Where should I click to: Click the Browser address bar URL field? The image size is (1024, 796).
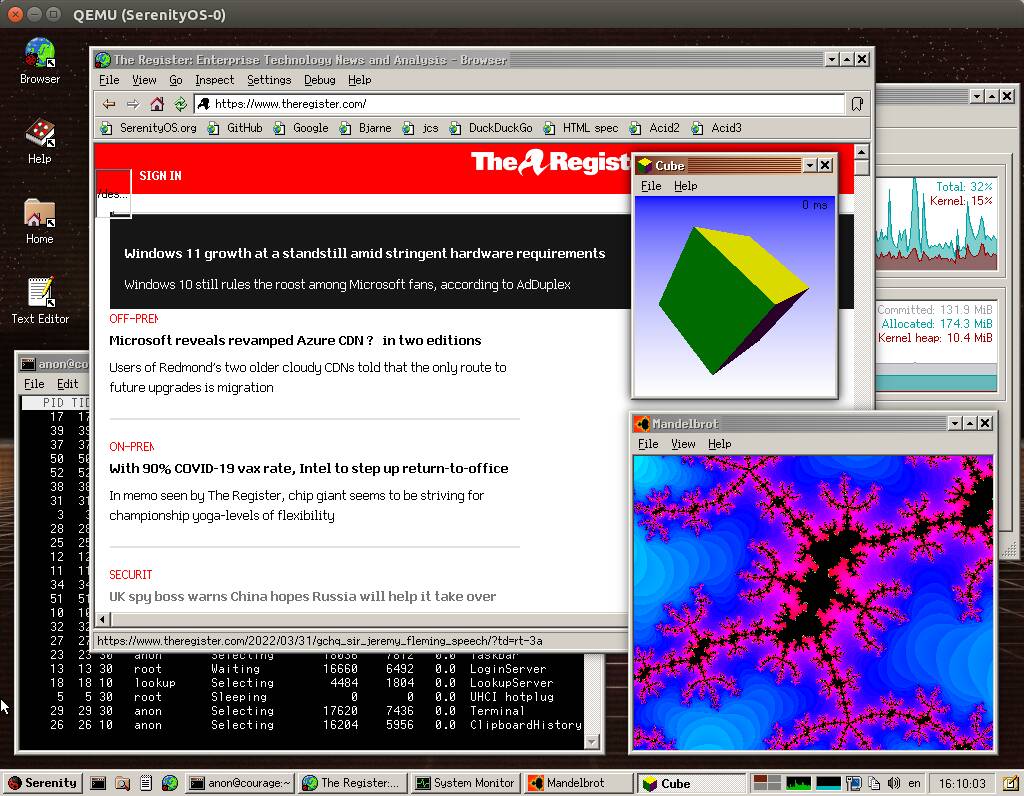(519, 104)
